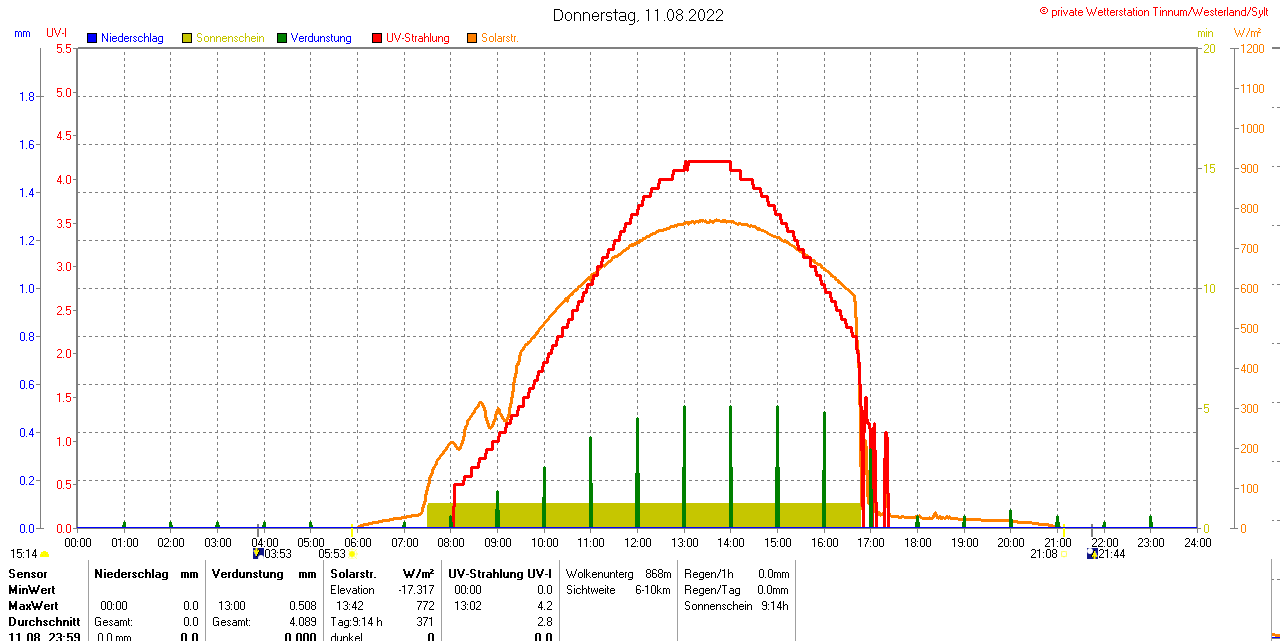This screenshot has height=641, width=1280.
Task: Click the Solarstr. column header in table
Action: pos(353,574)
